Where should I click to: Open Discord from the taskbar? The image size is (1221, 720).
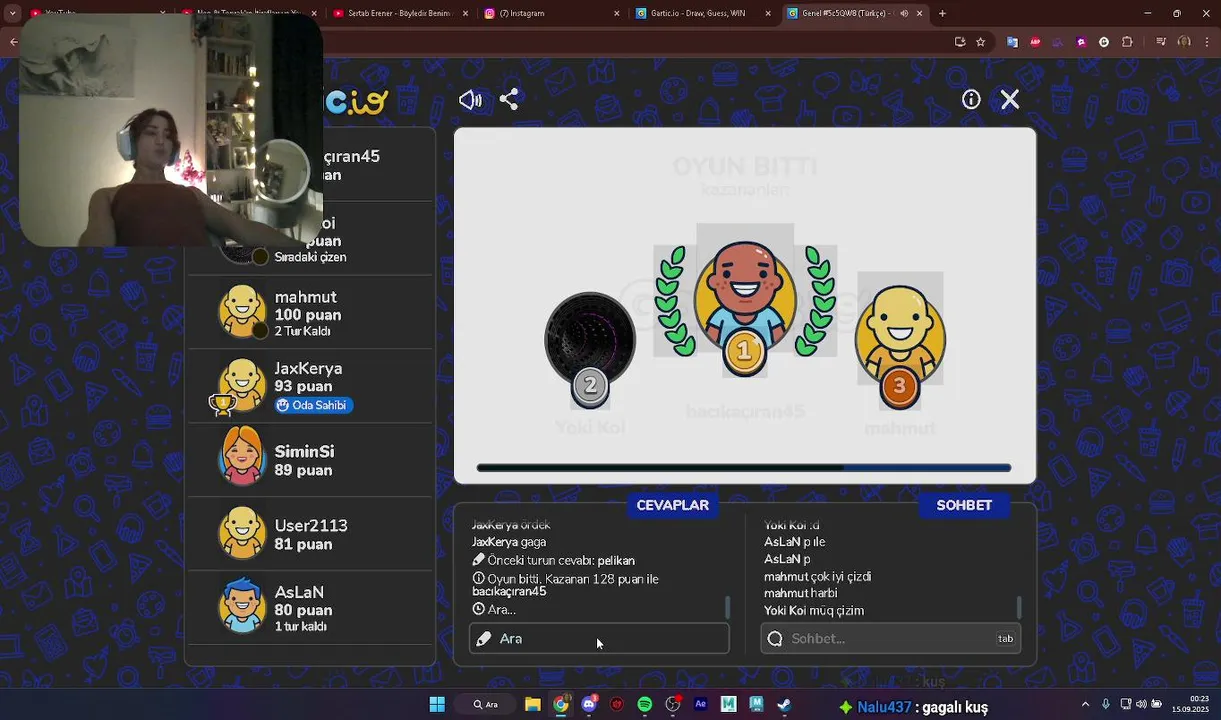coord(589,705)
